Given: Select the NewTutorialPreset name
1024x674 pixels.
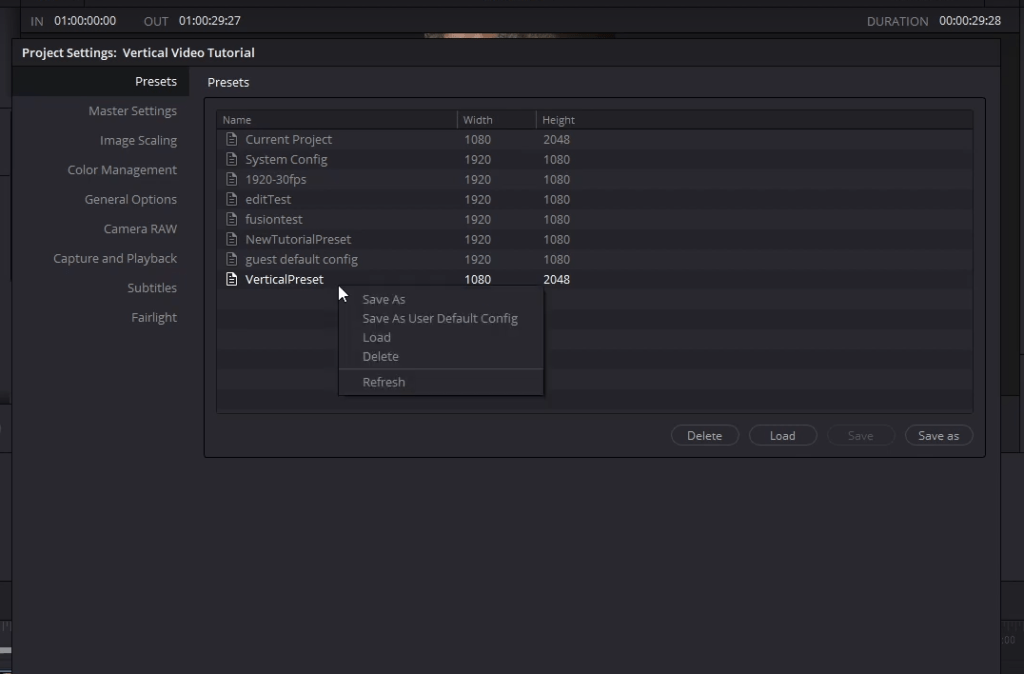Looking at the screenshot, I should coord(298,239).
